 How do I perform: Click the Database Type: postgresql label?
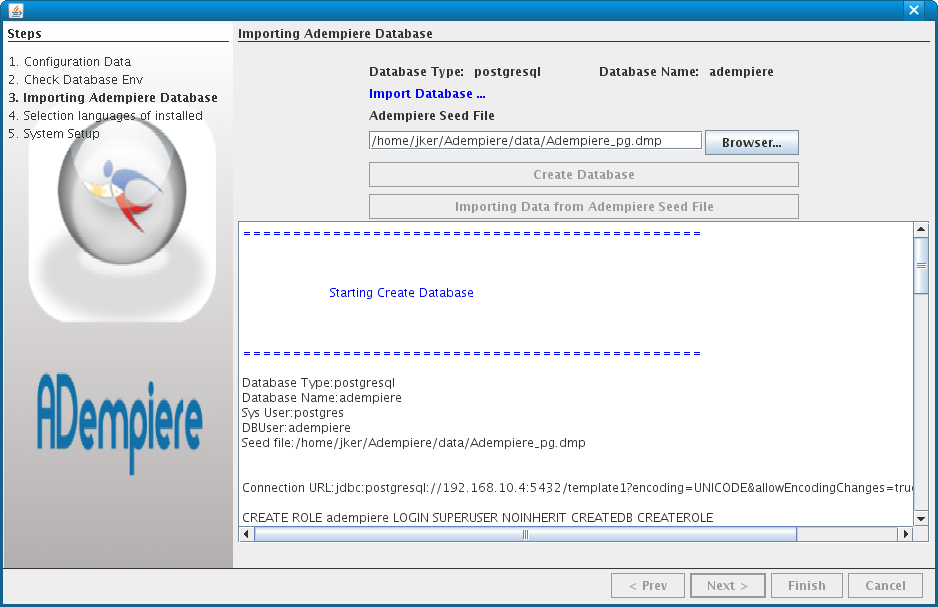pos(455,72)
